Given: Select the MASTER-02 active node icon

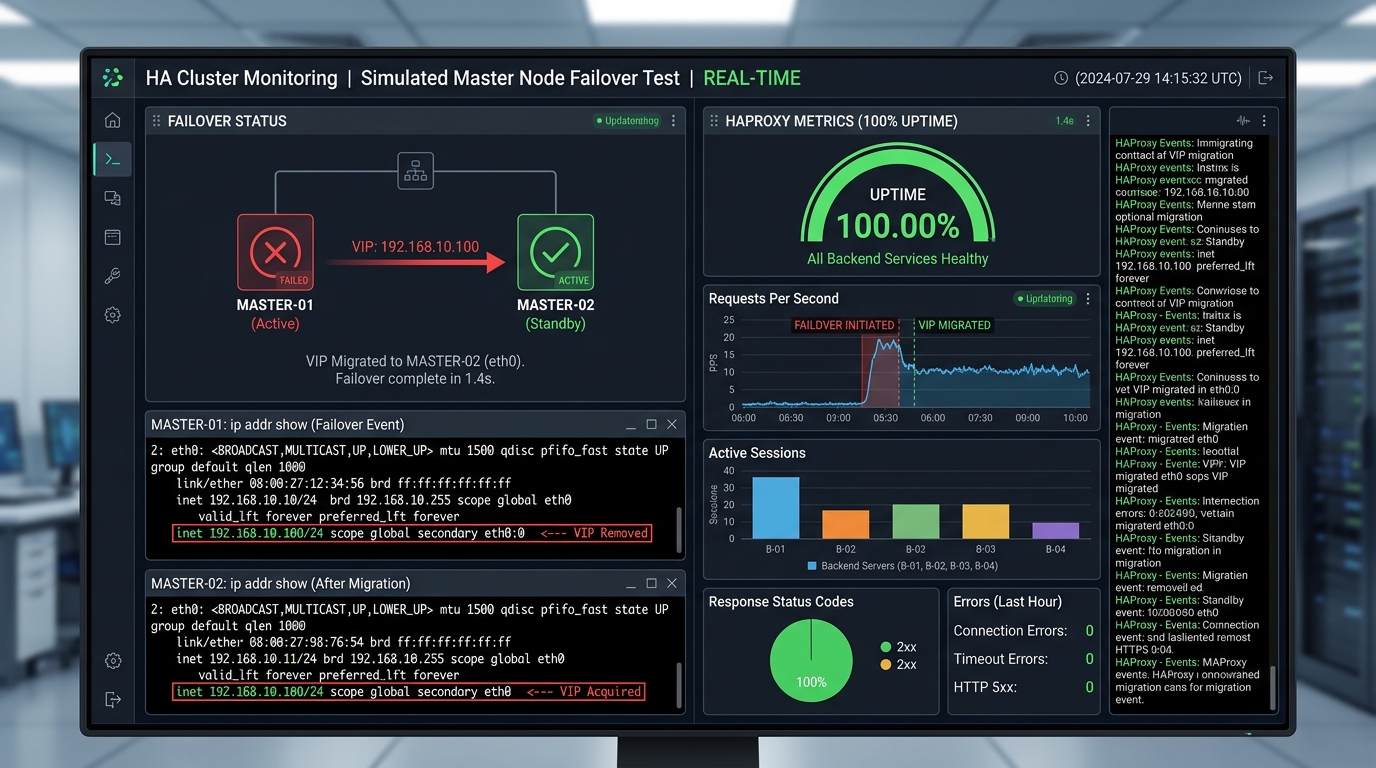Looking at the screenshot, I should click(x=555, y=252).
